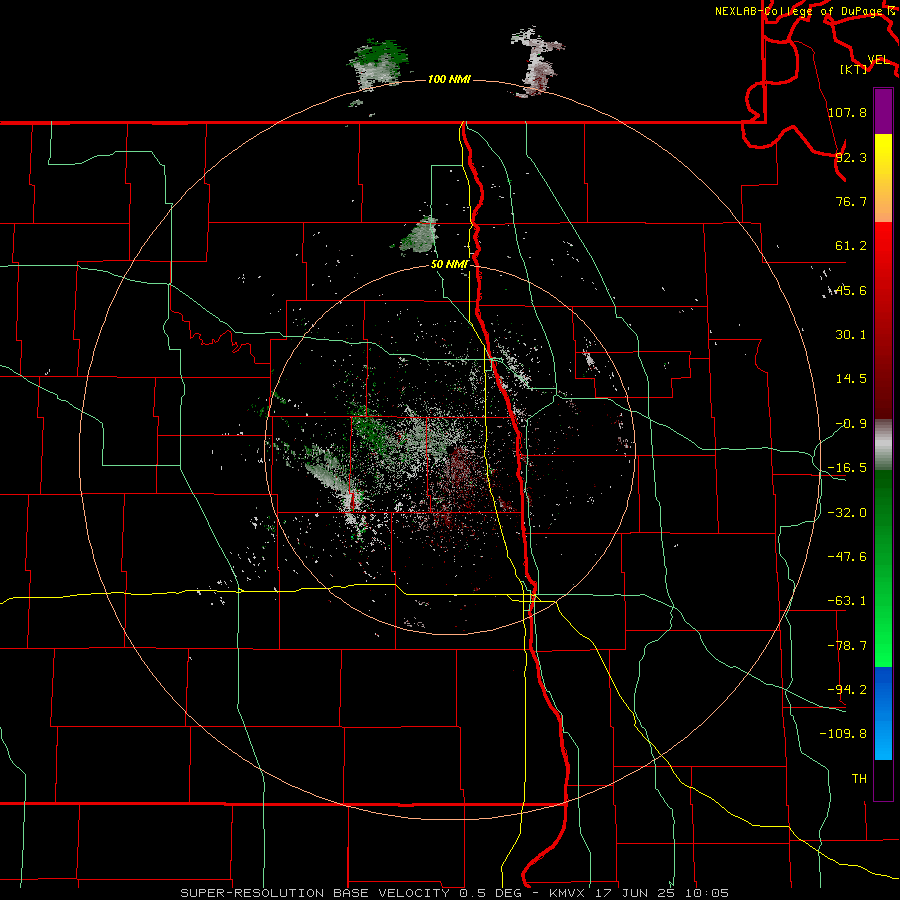Click the KMVX station identifier in footer
Screen dimensions: 900x900
(568, 893)
